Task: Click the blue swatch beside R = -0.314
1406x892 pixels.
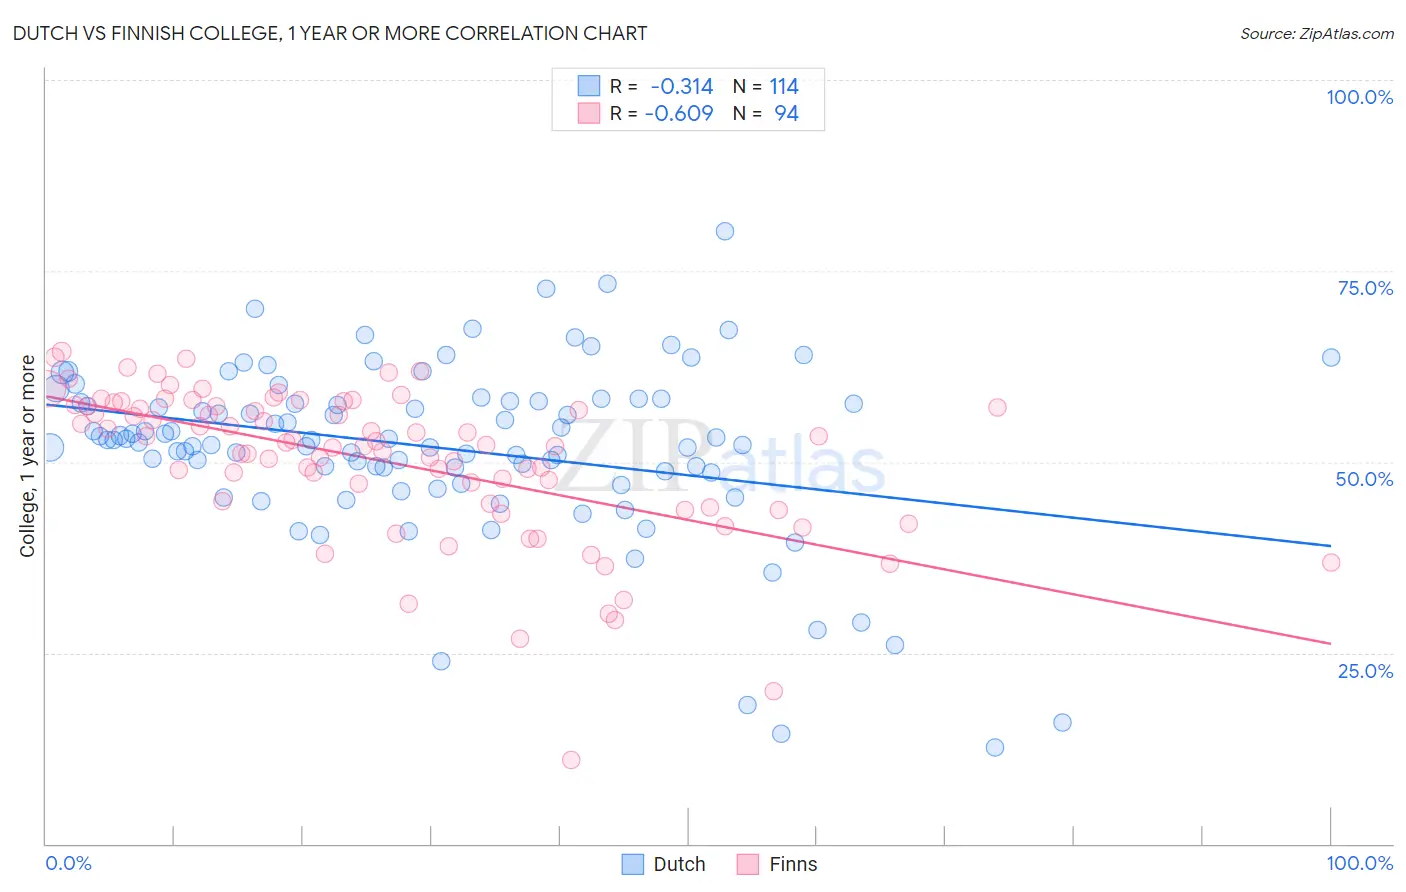Action: click(x=589, y=86)
